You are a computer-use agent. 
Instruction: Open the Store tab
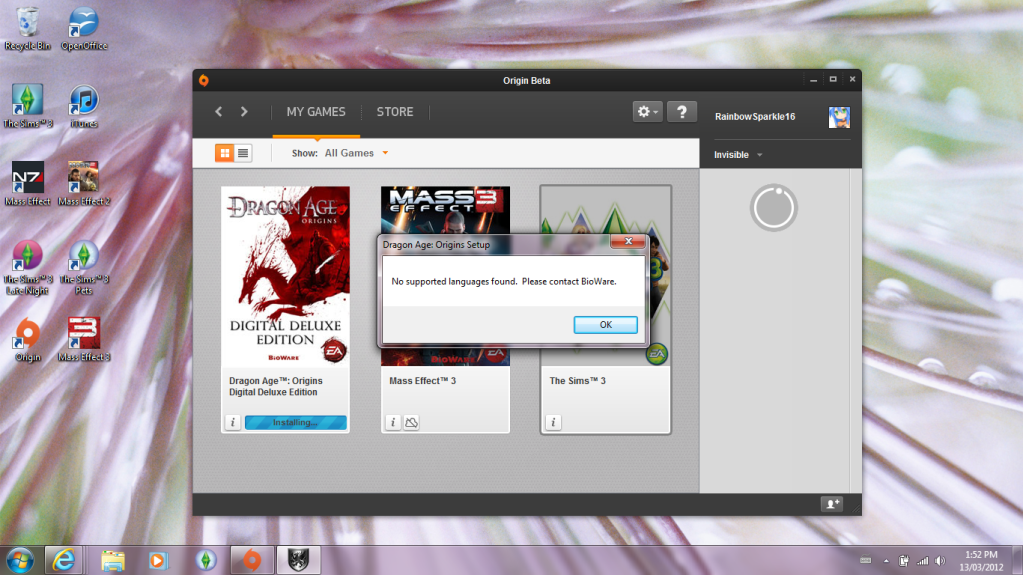click(394, 112)
